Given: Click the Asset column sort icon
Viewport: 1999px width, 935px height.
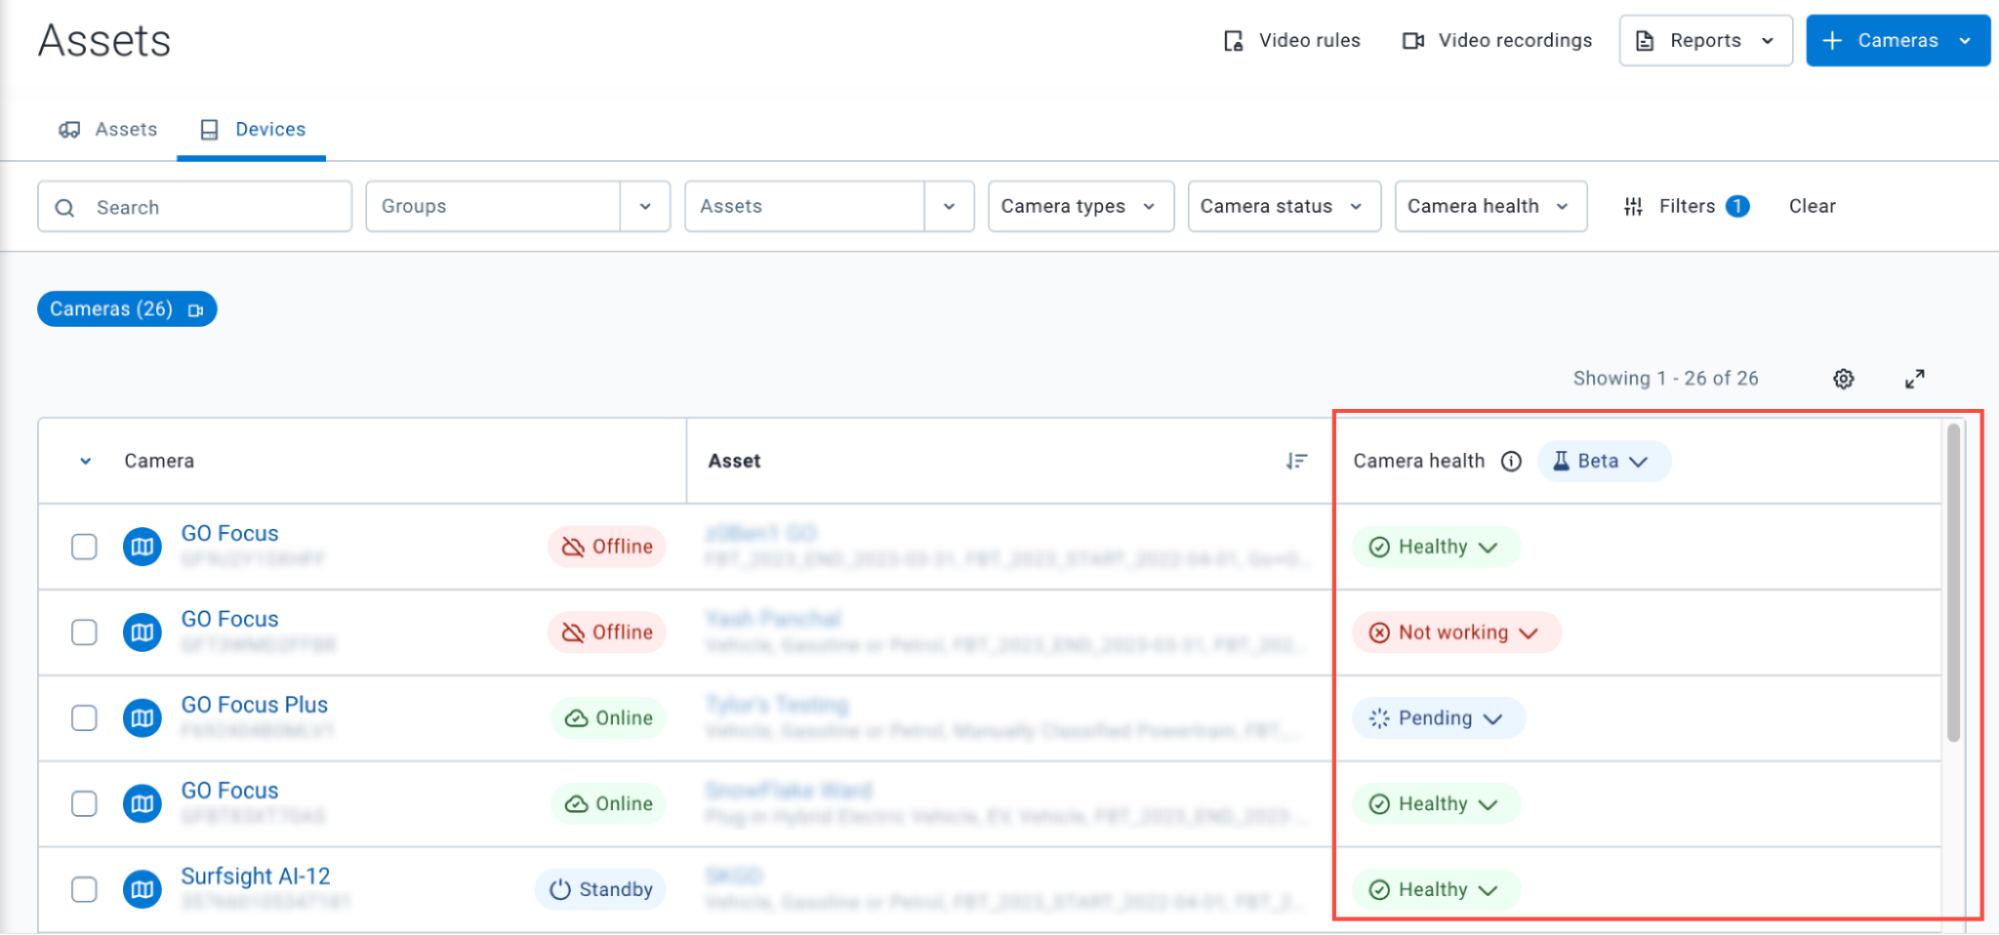Looking at the screenshot, I should coord(1296,461).
